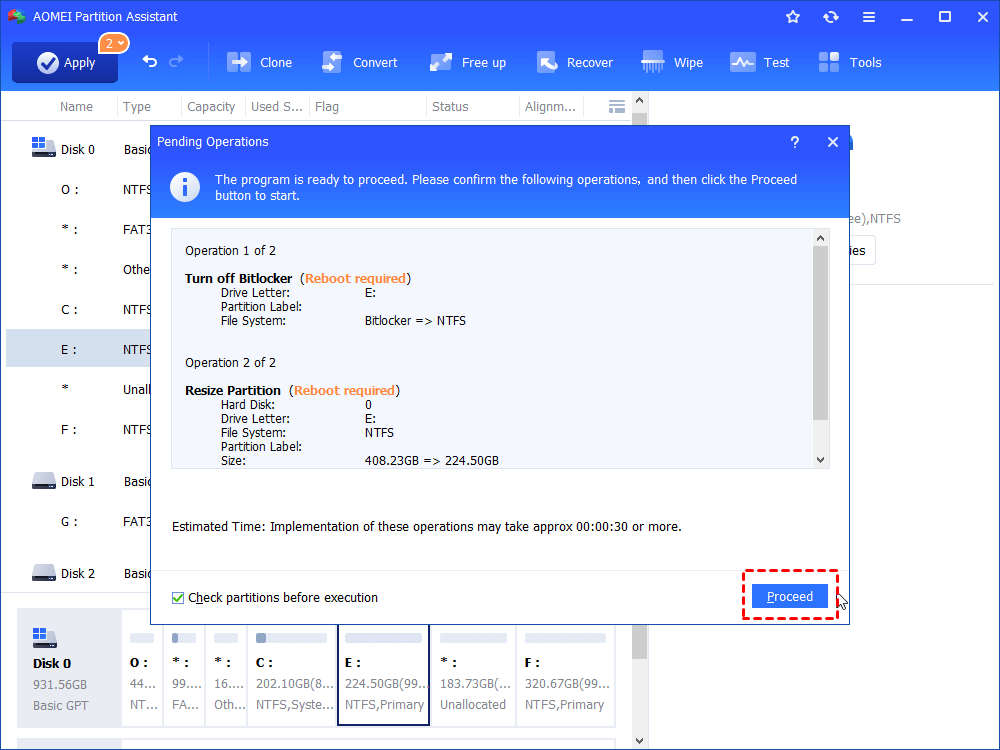Click the Capacity column header
This screenshot has height=750, width=1000.
coord(211,107)
